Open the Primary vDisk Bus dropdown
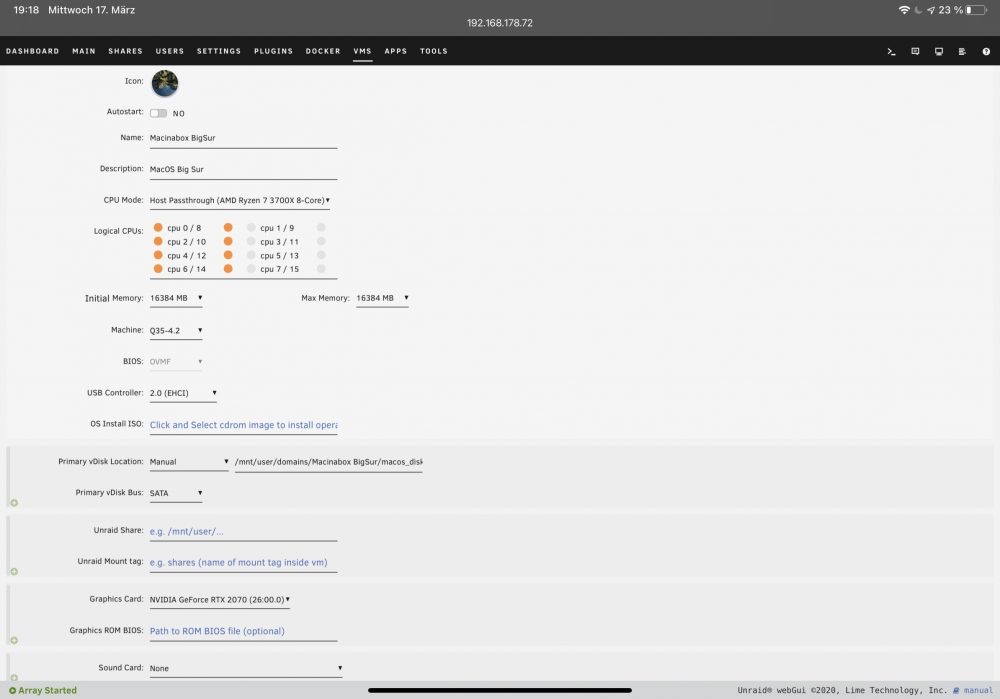This screenshot has height=699, width=1000. 176,493
